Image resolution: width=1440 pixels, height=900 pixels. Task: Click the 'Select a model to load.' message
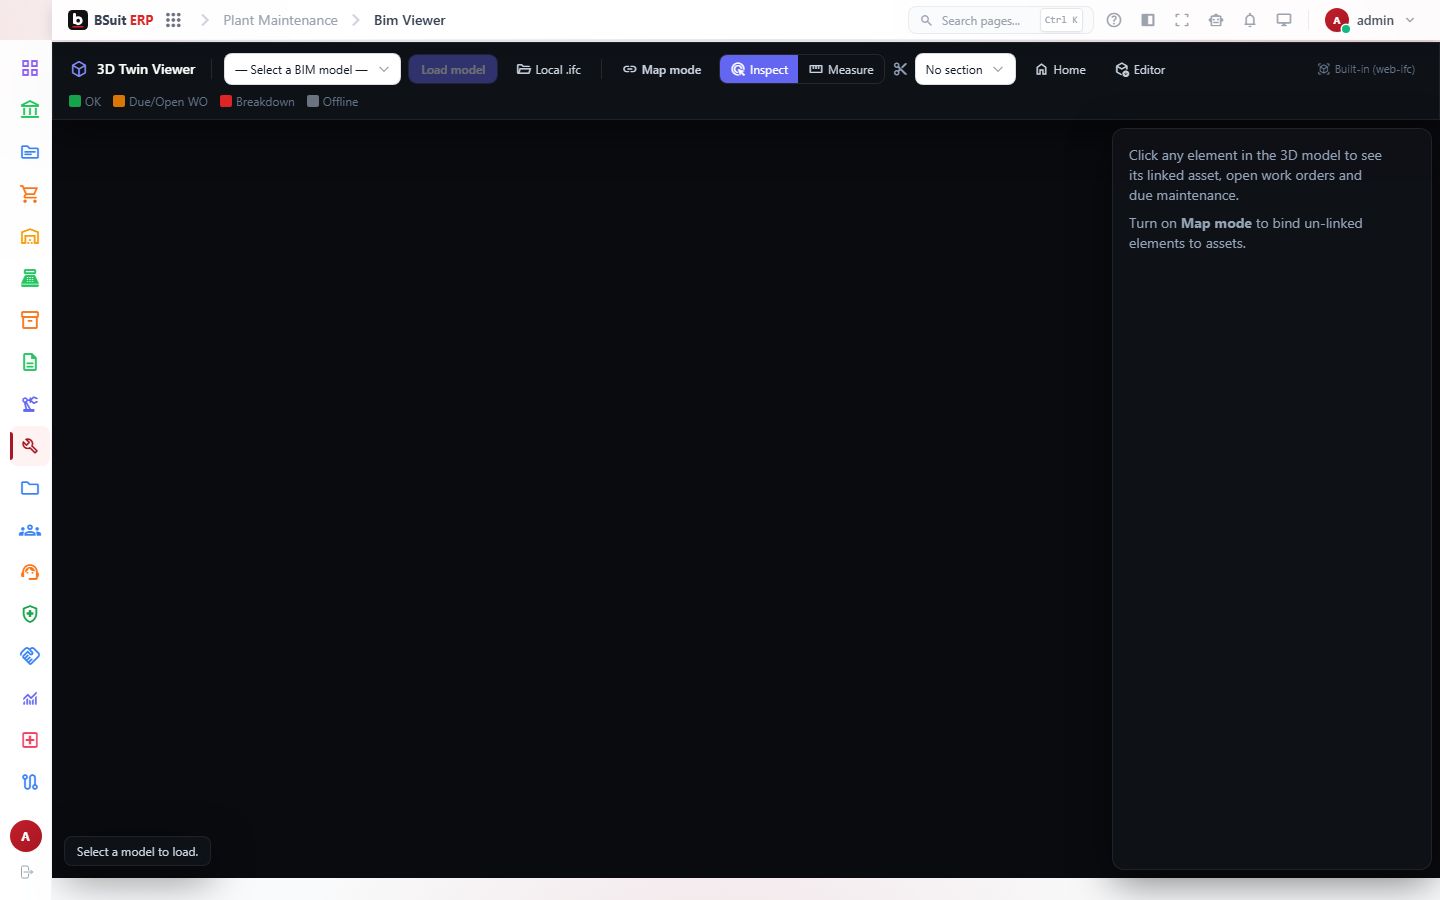pyautogui.click(x=137, y=852)
